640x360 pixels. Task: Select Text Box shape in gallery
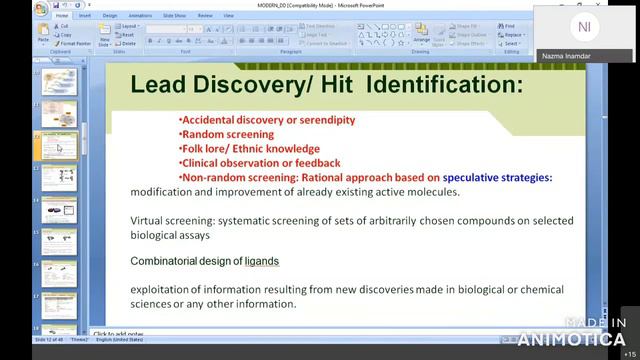[361, 27]
